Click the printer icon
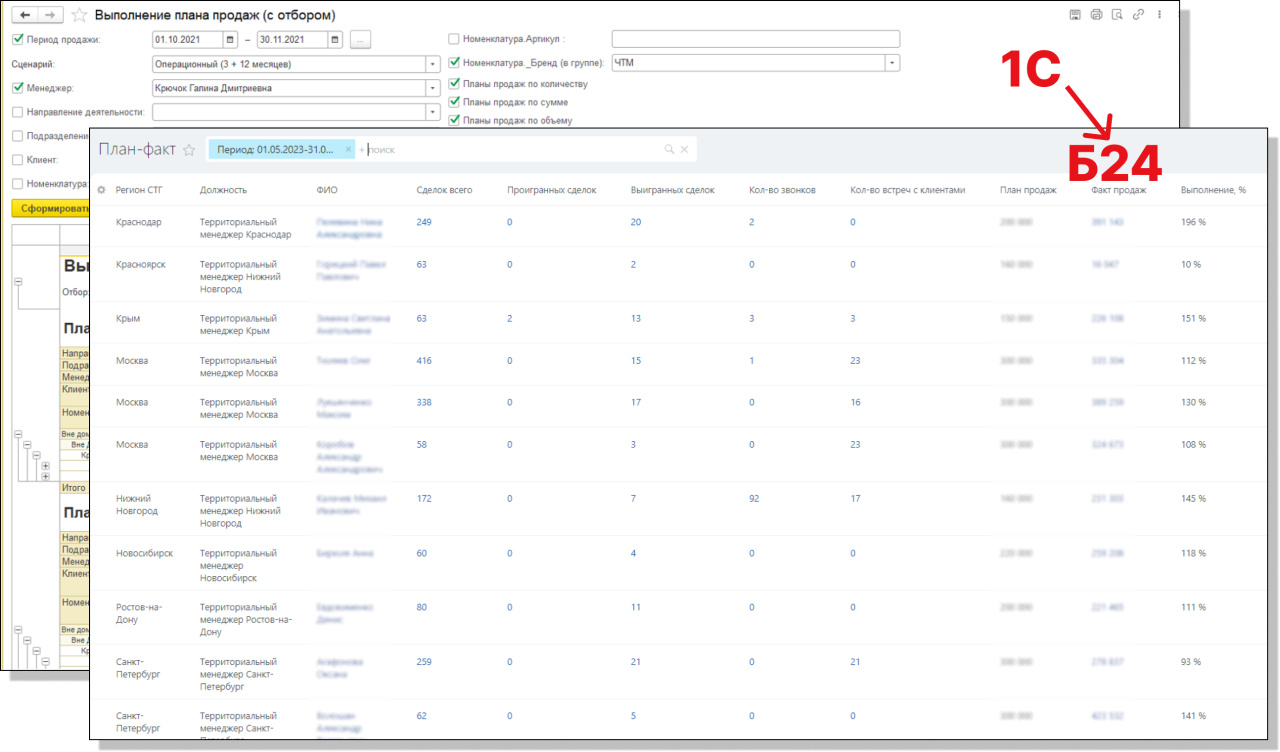 click(1096, 15)
